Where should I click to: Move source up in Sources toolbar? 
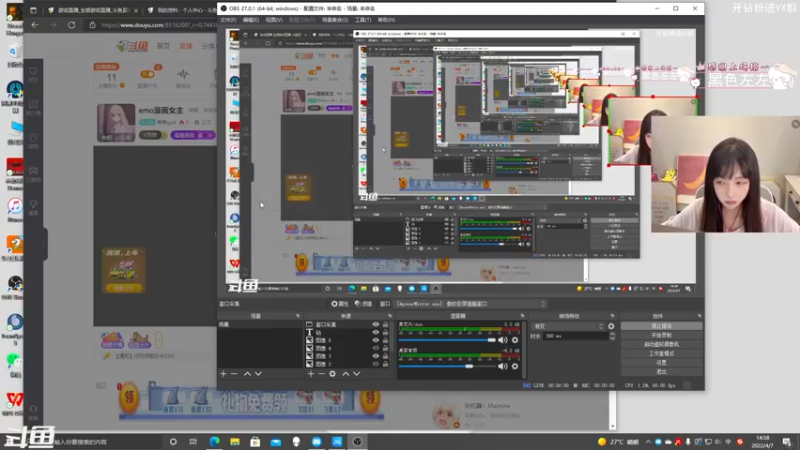[x=345, y=374]
